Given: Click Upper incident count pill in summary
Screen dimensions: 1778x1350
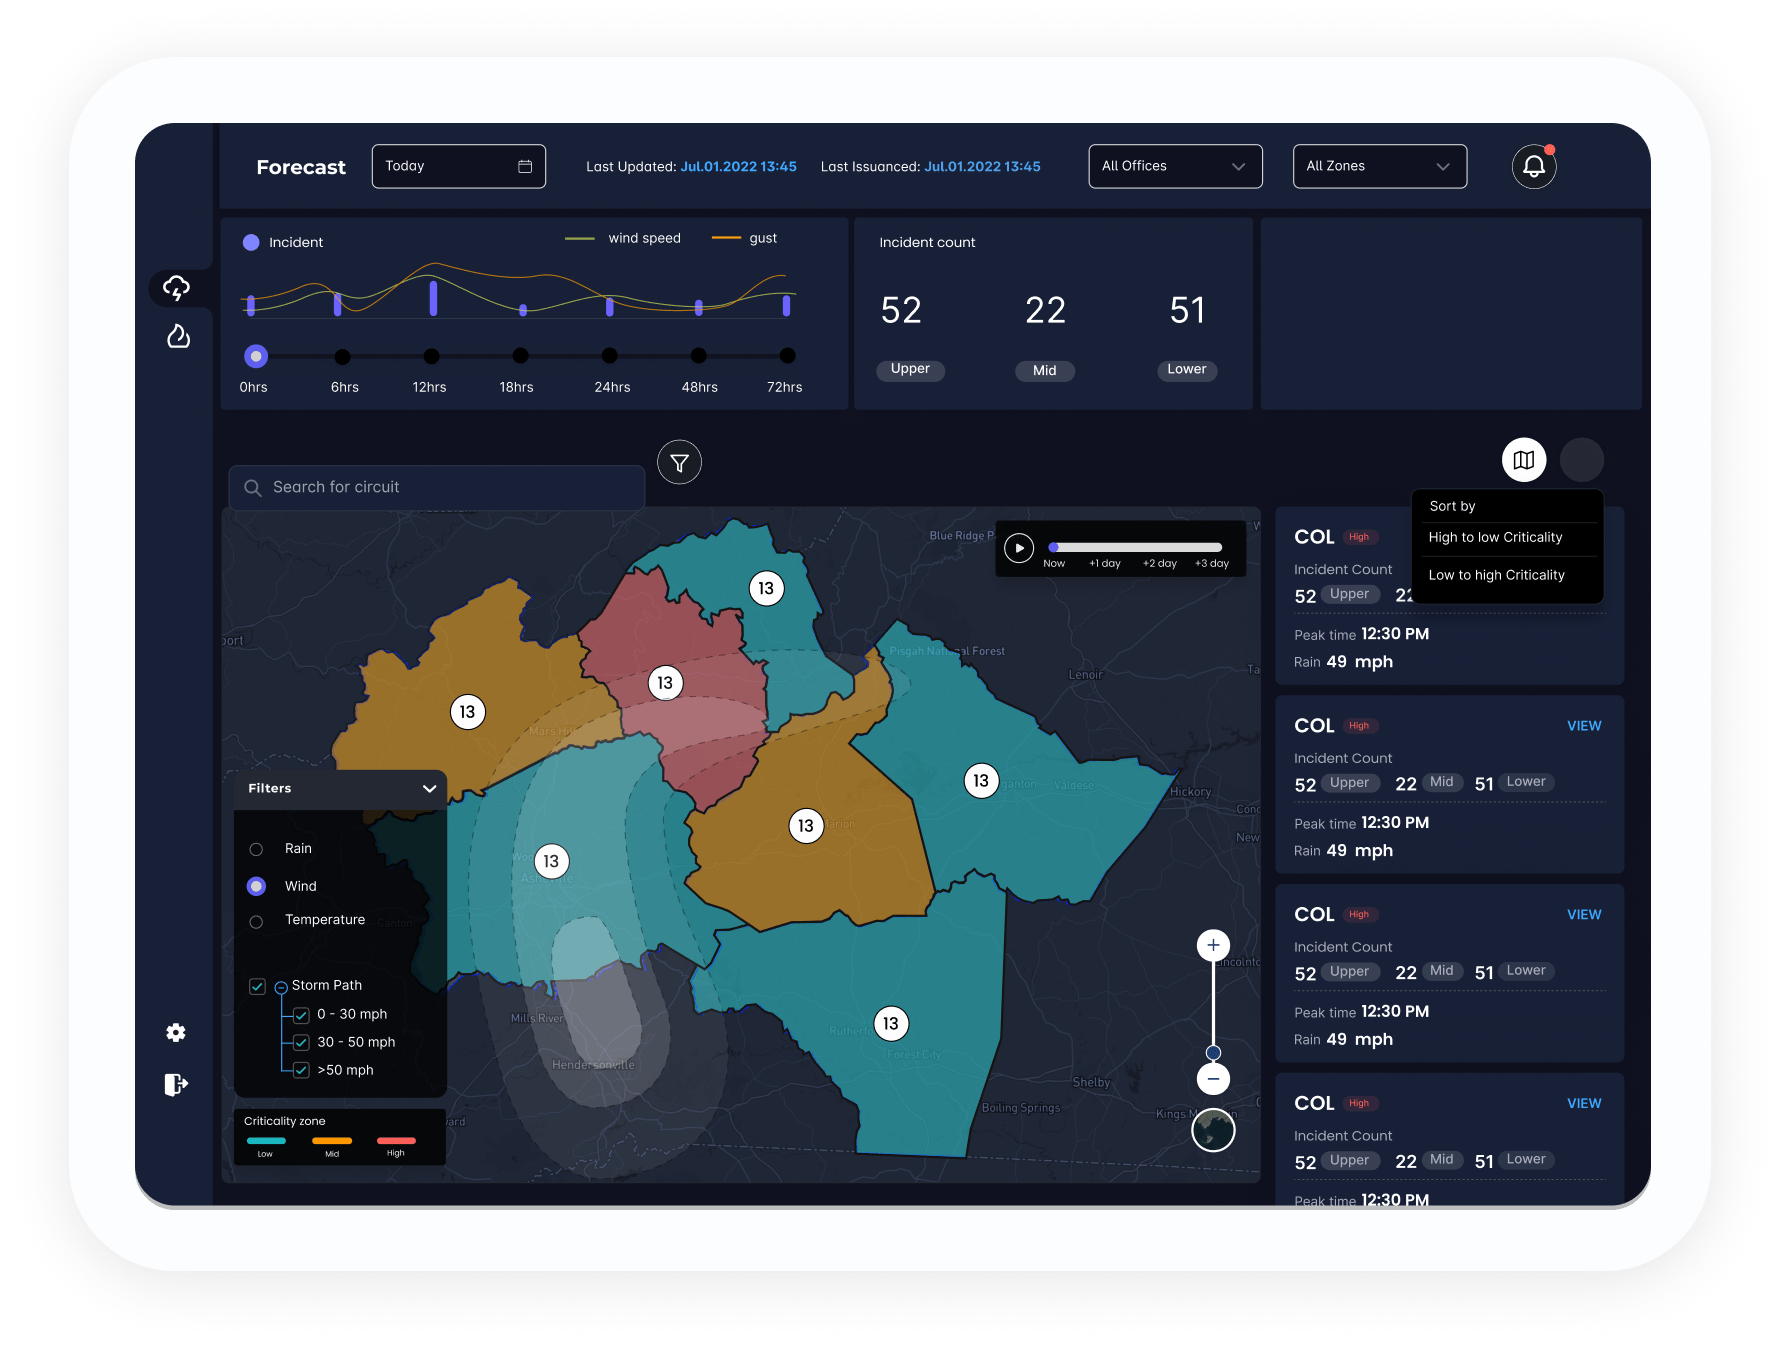Looking at the screenshot, I should point(910,369).
